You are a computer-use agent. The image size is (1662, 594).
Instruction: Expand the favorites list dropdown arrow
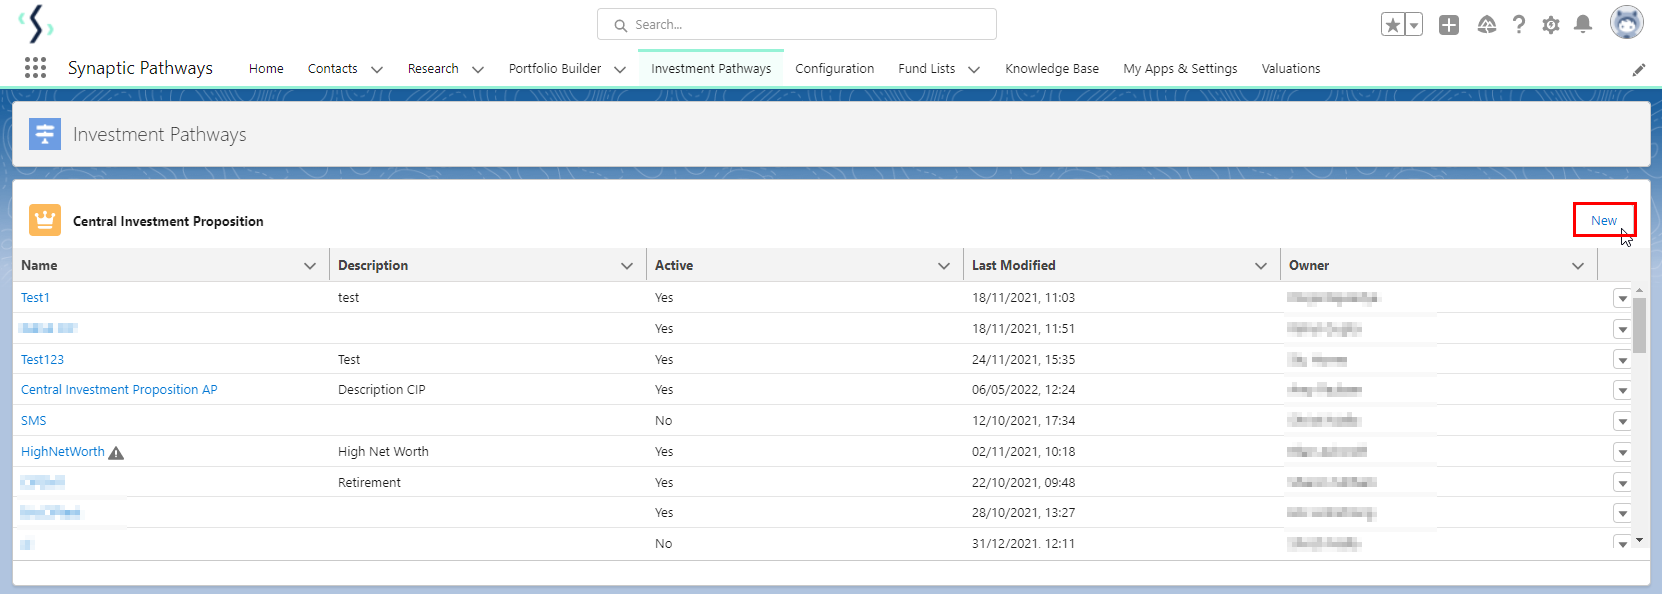pyautogui.click(x=1414, y=25)
